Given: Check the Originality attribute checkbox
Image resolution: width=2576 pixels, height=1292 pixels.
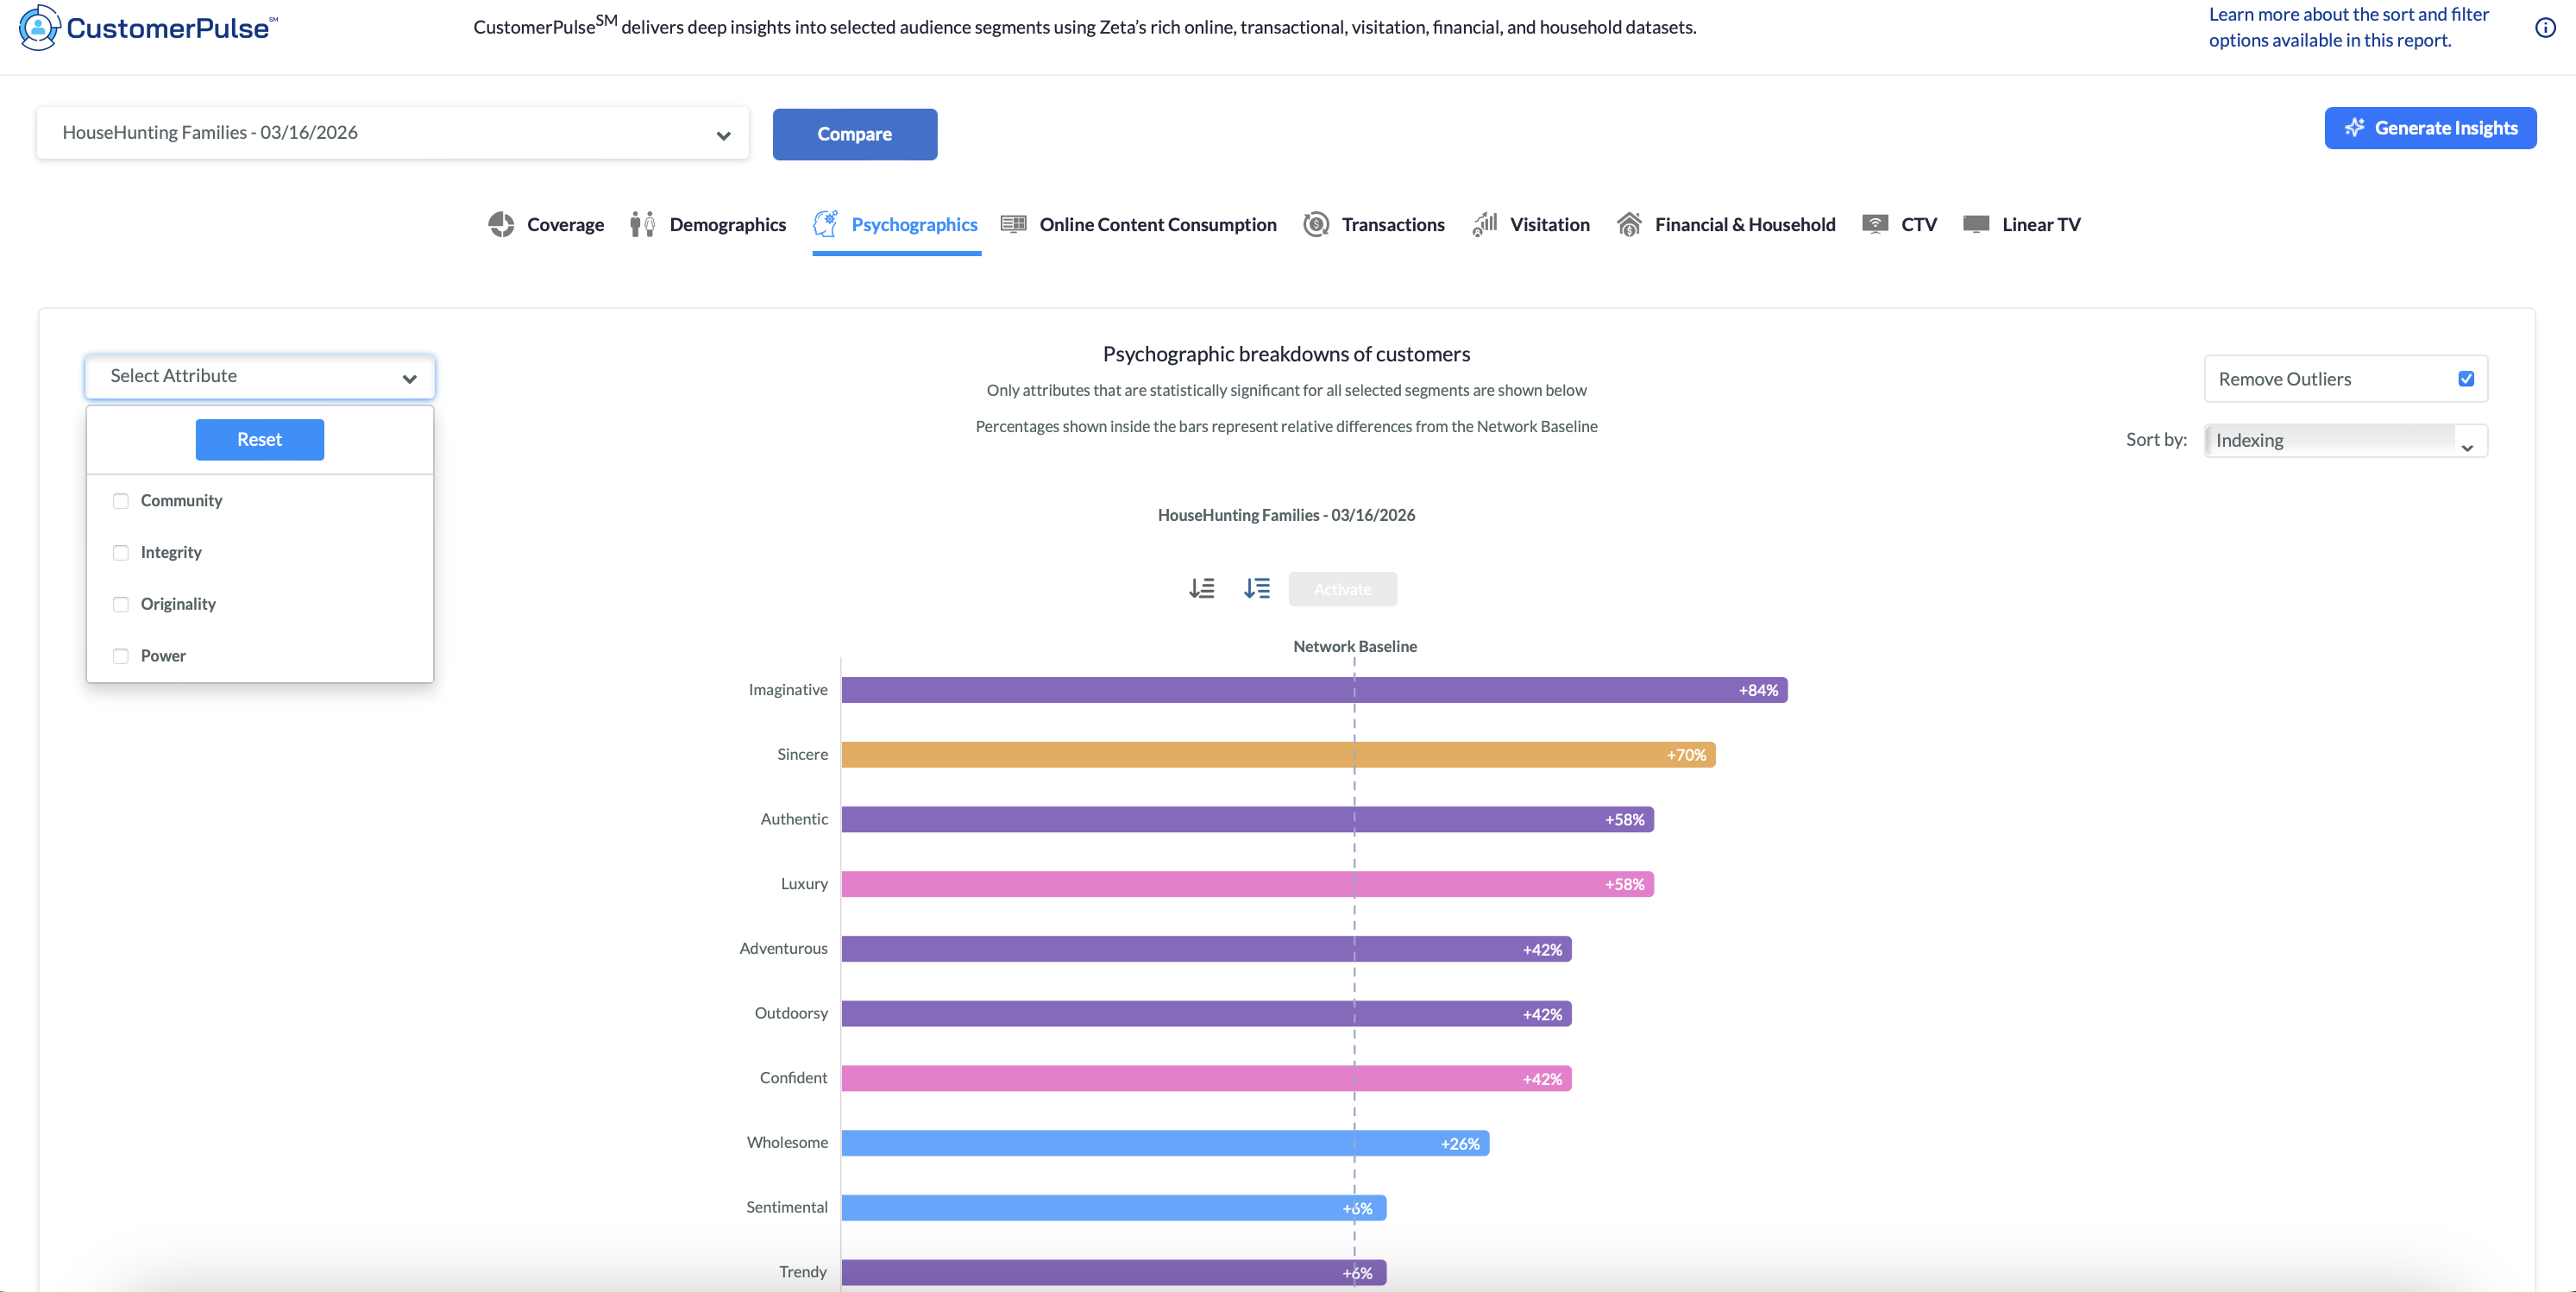Looking at the screenshot, I should [121, 604].
